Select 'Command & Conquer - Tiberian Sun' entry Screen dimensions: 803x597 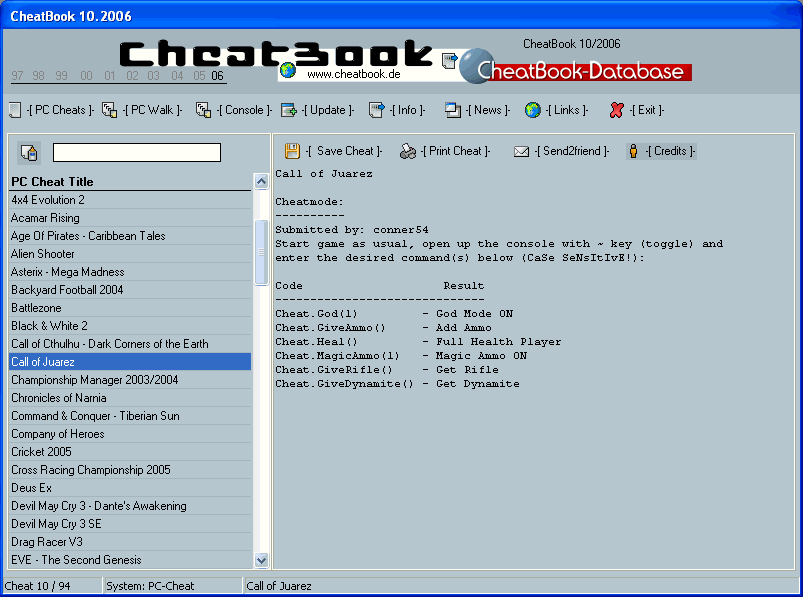point(130,416)
